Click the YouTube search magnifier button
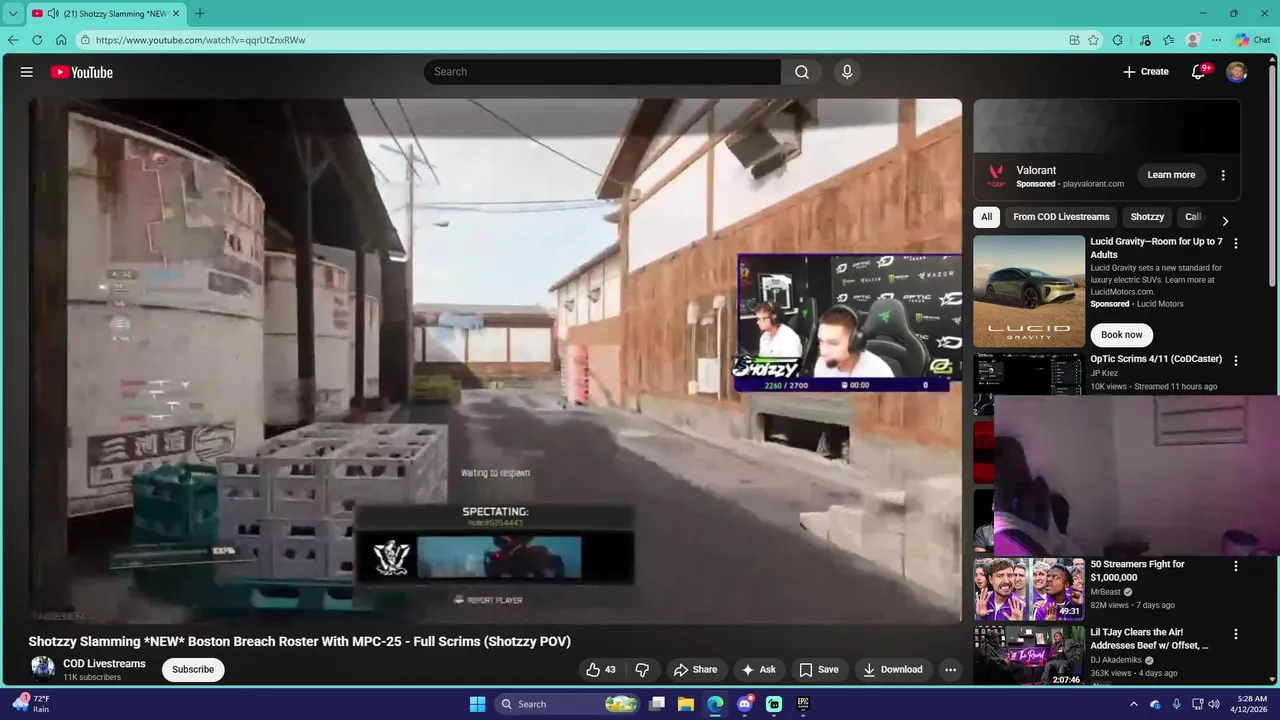The width and height of the screenshot is (1280, 720). 802,72
